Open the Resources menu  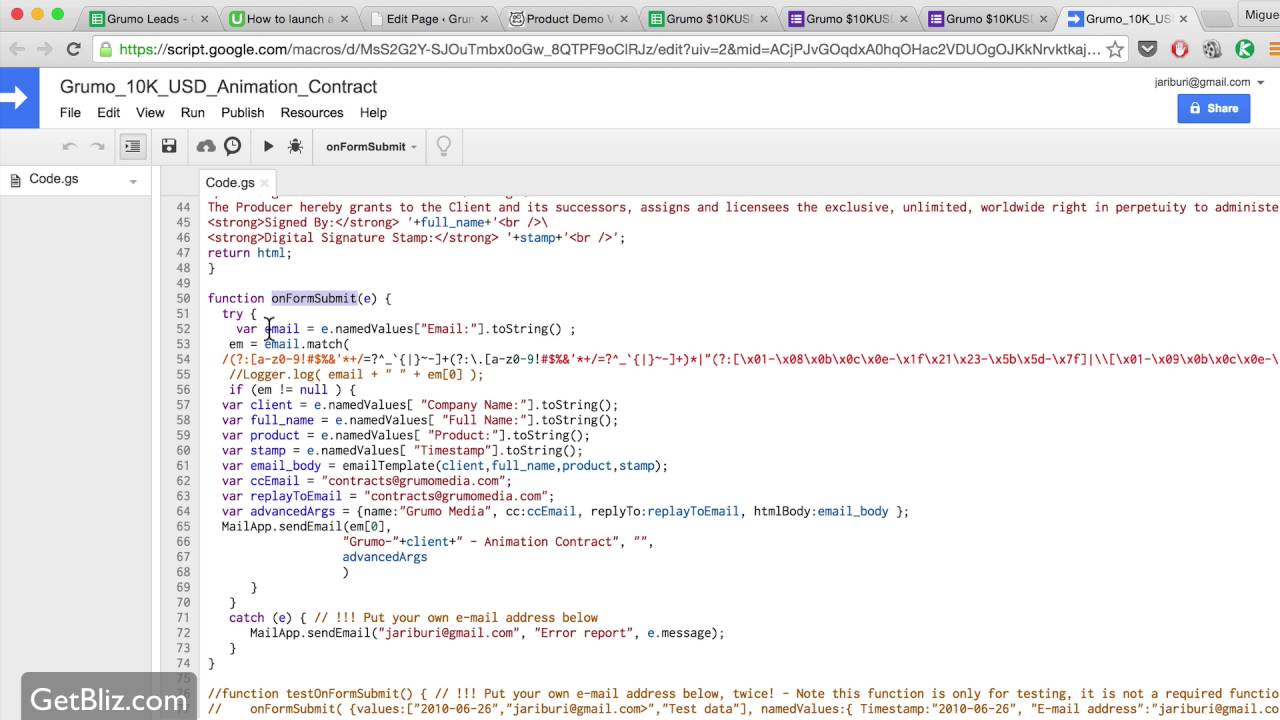(312, 113)
